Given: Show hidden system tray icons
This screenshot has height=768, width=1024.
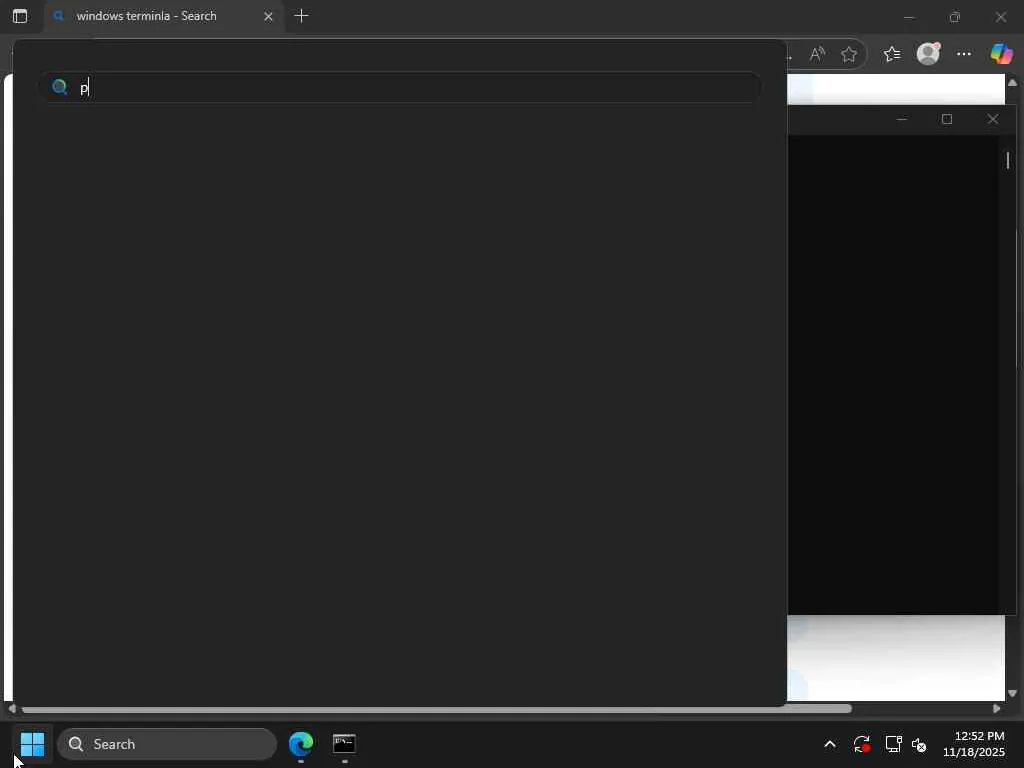Looking at the screenshot, I should 830,744.
